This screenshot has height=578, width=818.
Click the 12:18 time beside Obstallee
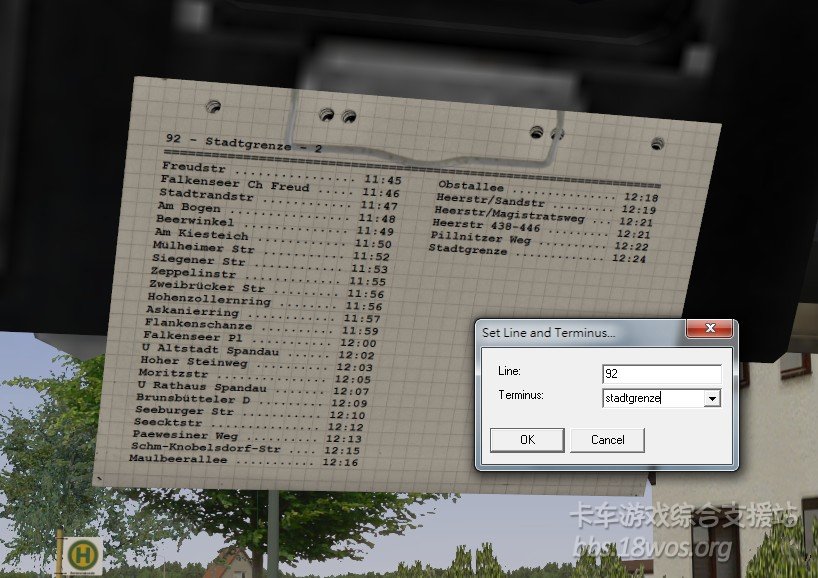[x=641, y=197]
